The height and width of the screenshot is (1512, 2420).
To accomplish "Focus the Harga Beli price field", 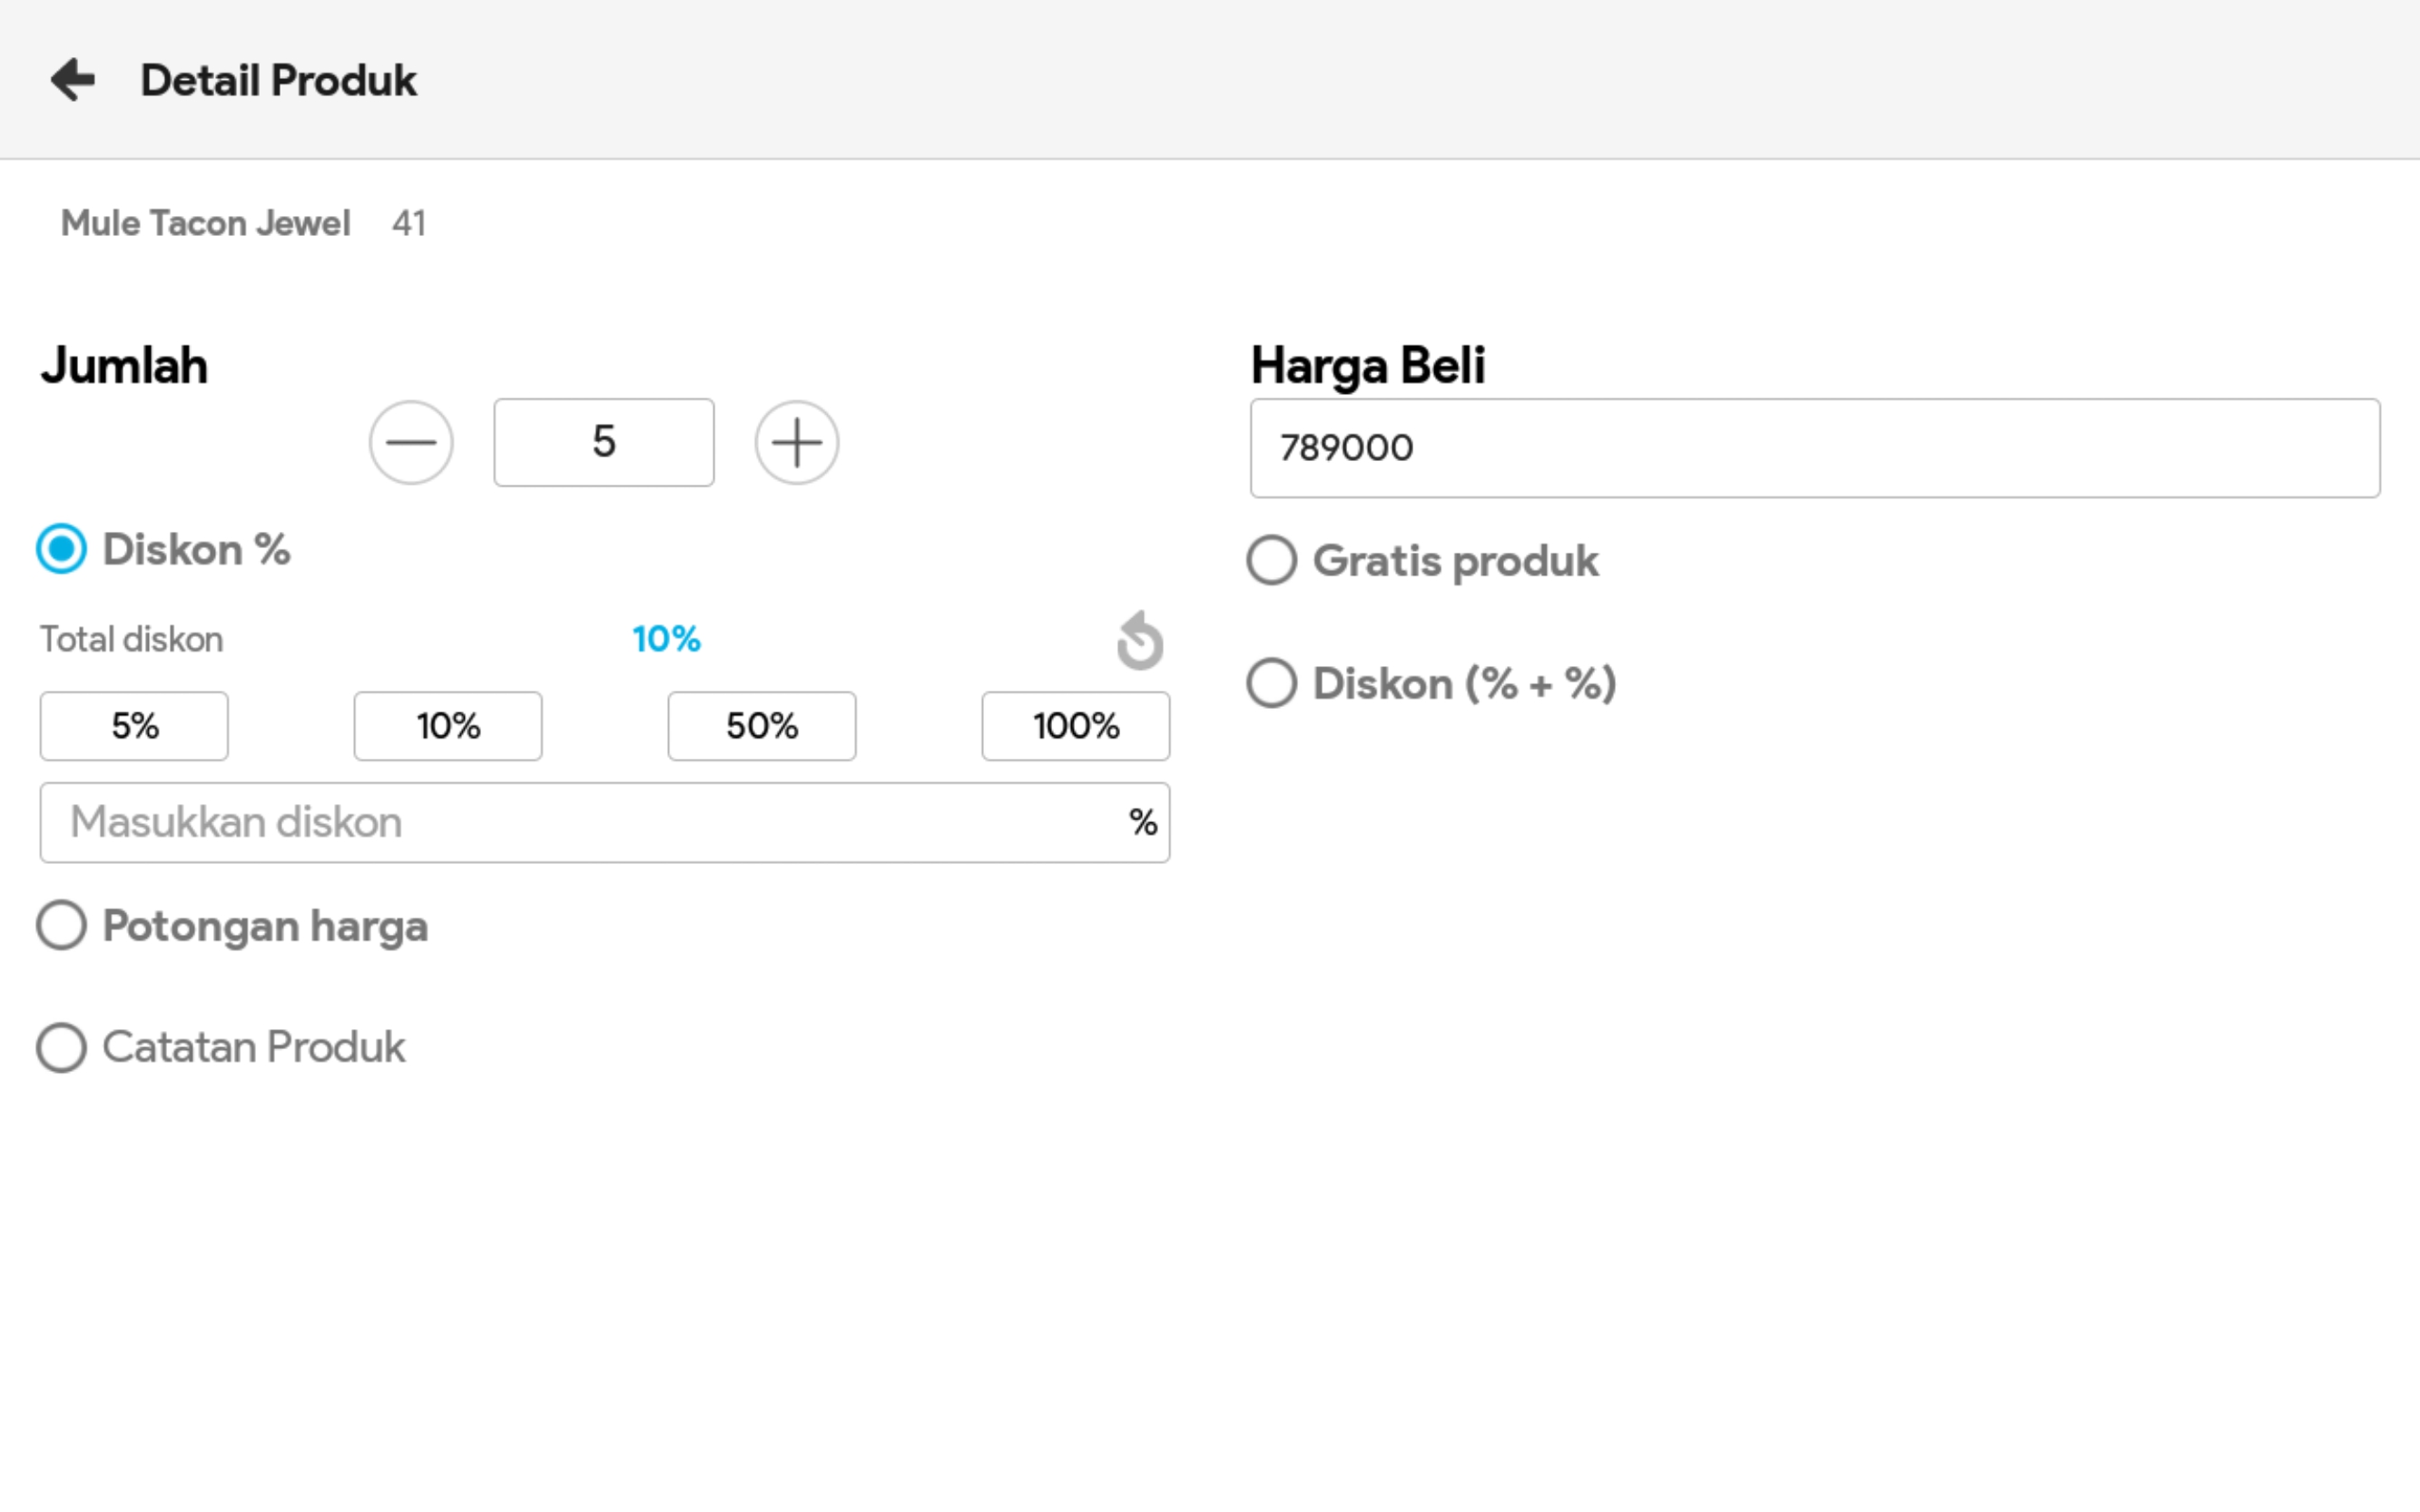I will click(x=1814, y=448).
